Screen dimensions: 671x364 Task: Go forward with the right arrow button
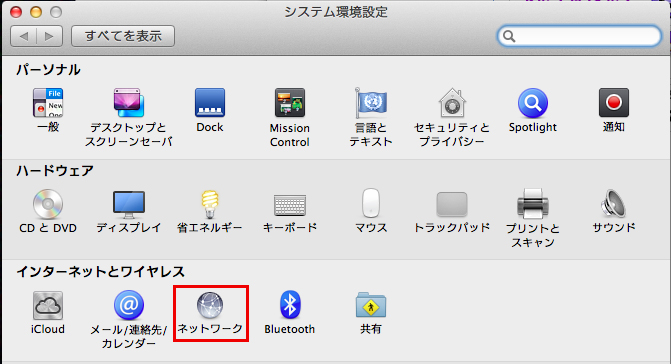click(x=50, y=36)
